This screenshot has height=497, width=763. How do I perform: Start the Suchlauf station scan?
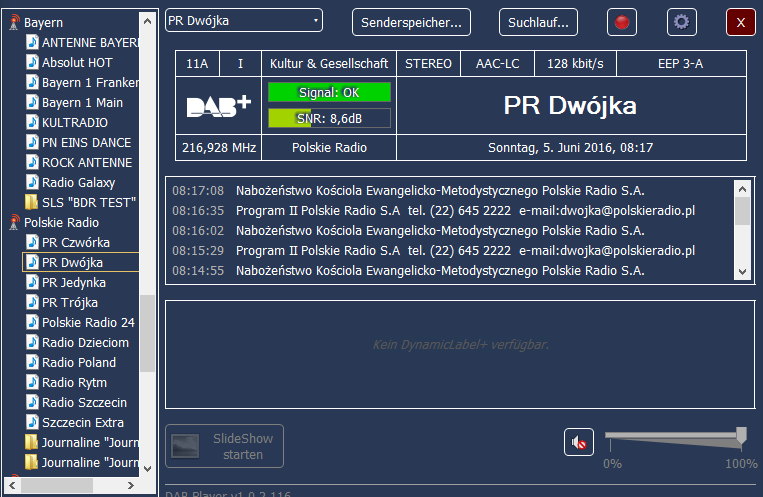[538, 21]
